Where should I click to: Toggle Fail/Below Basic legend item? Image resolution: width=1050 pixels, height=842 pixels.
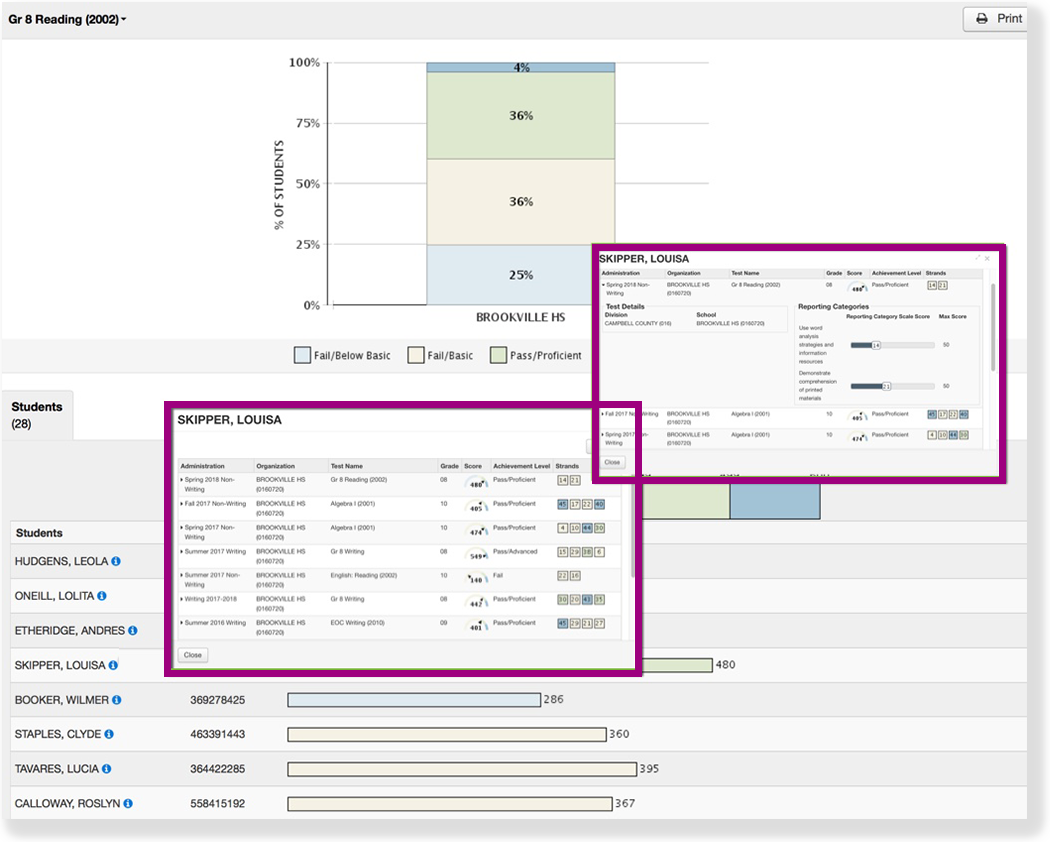(342, 356)
